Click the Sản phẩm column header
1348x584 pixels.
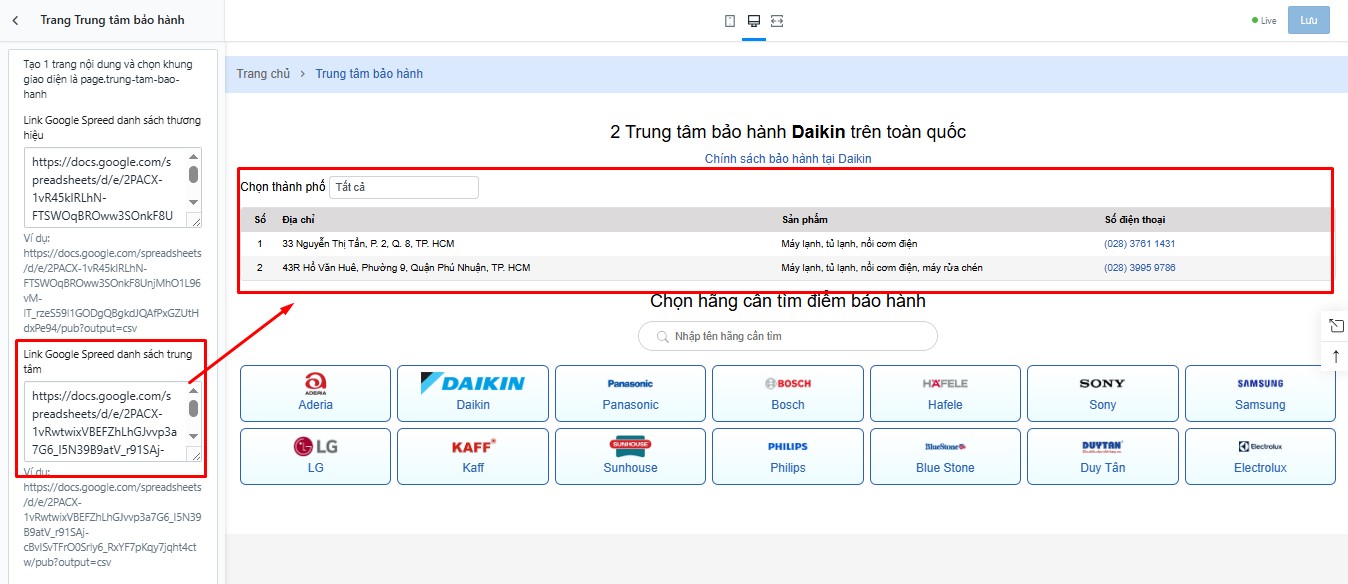(x=804, y=220)
